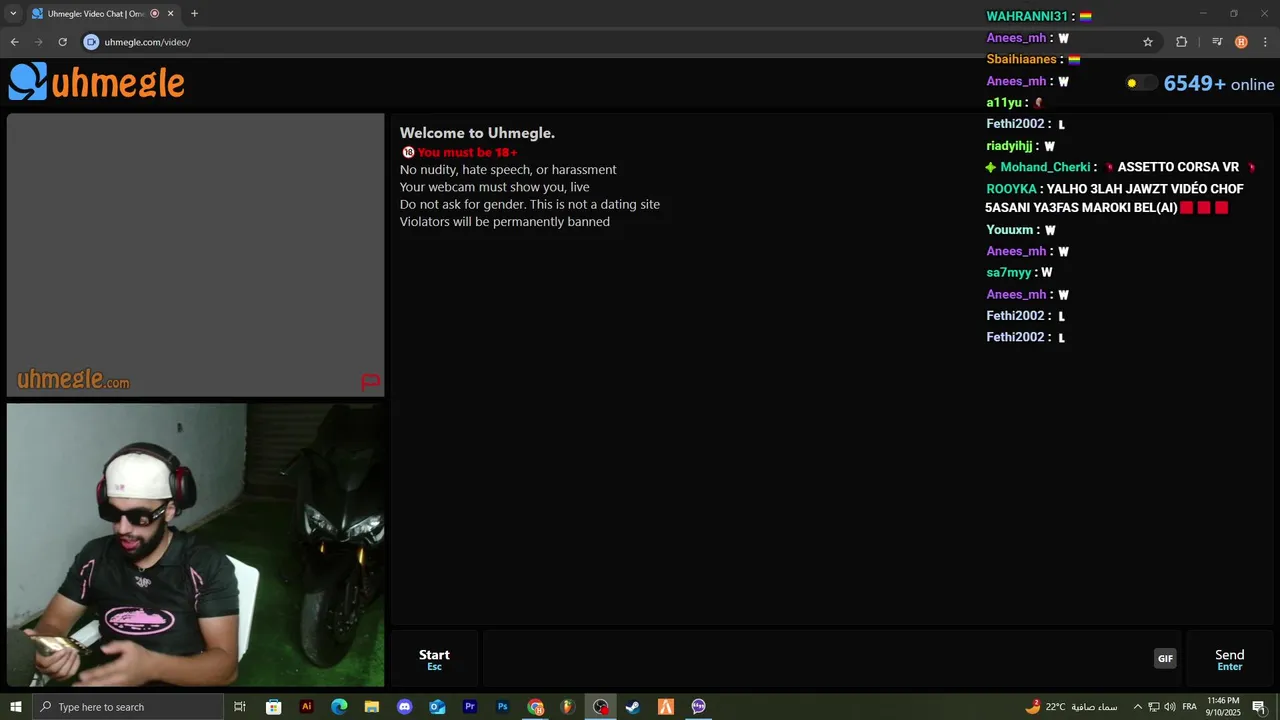Screen dimensions: 1280x720
Task: Launch Adobe Illustrator from taskbar
Action: tap(306, 707)
